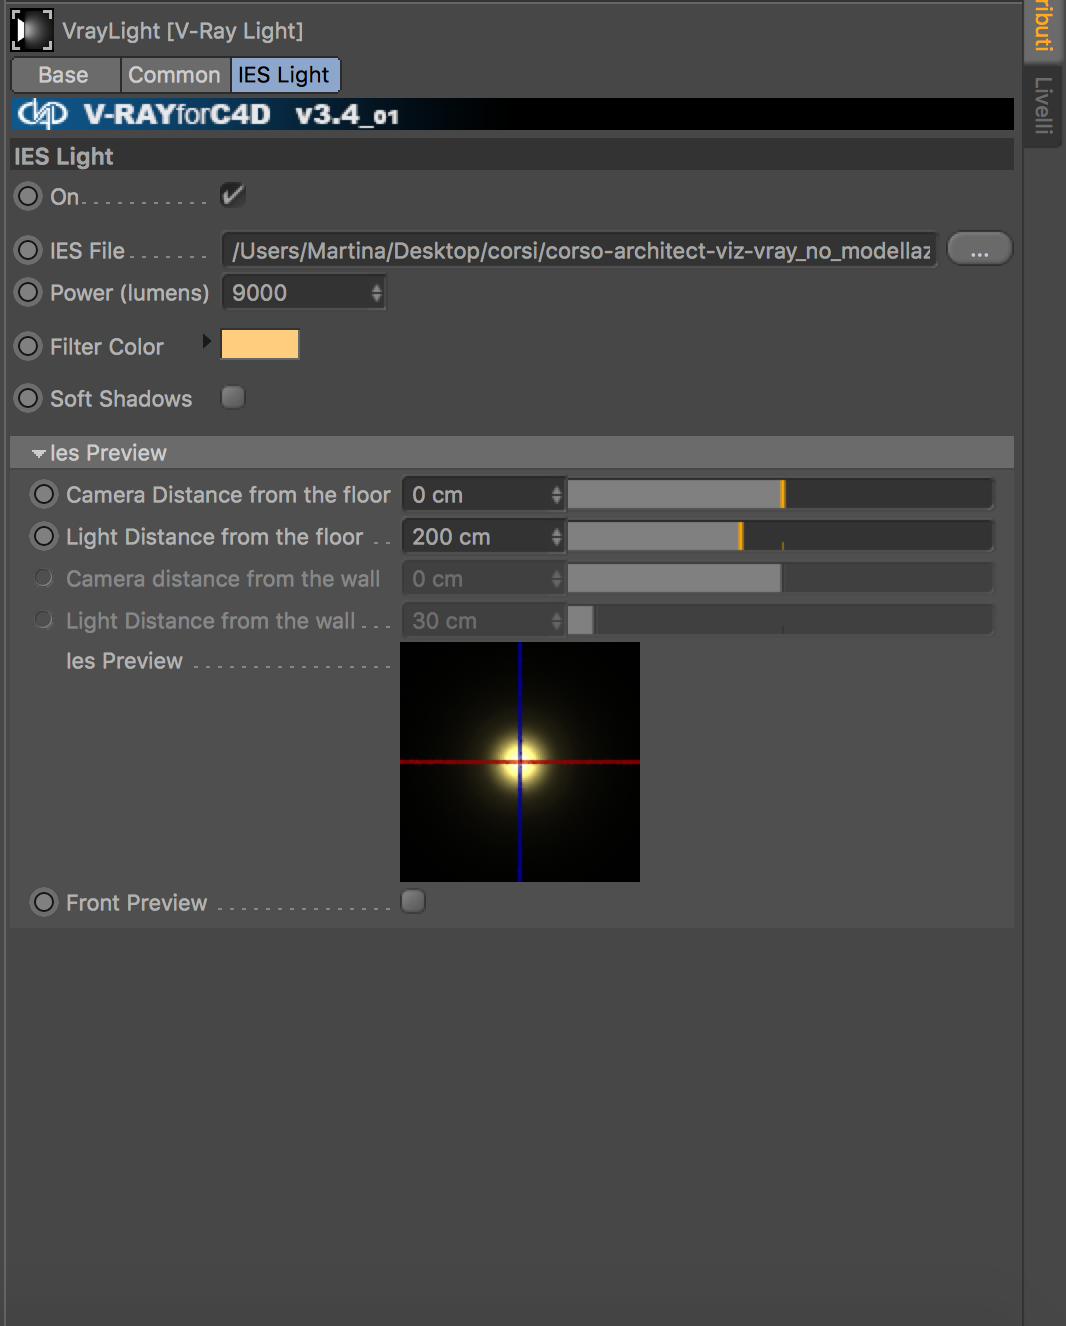Toggle the animation dot beside Soft Shadows
Screen dimensions: 1066x1326
28,398
